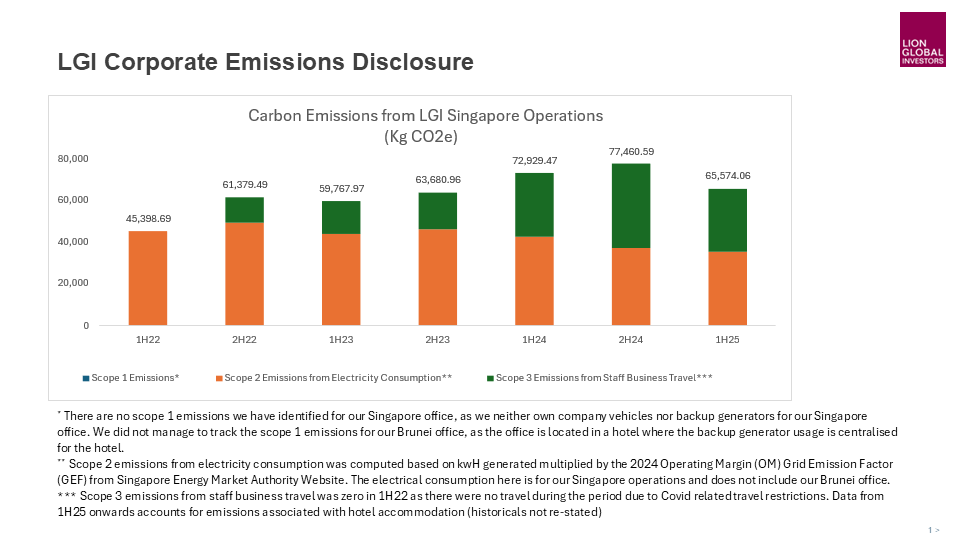The width and height of the screenshot is (960, 540).
Task: Click the footnote starting 'There are no scope 1 emissions'
Action: tap(478, 432)
